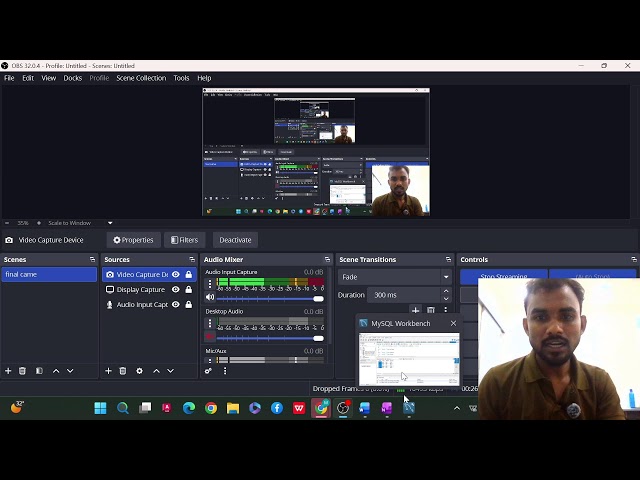Open the Scene Collection menu
Viewport: 640px width, 480px height.
pyautogui.click(x=141, y=78)
